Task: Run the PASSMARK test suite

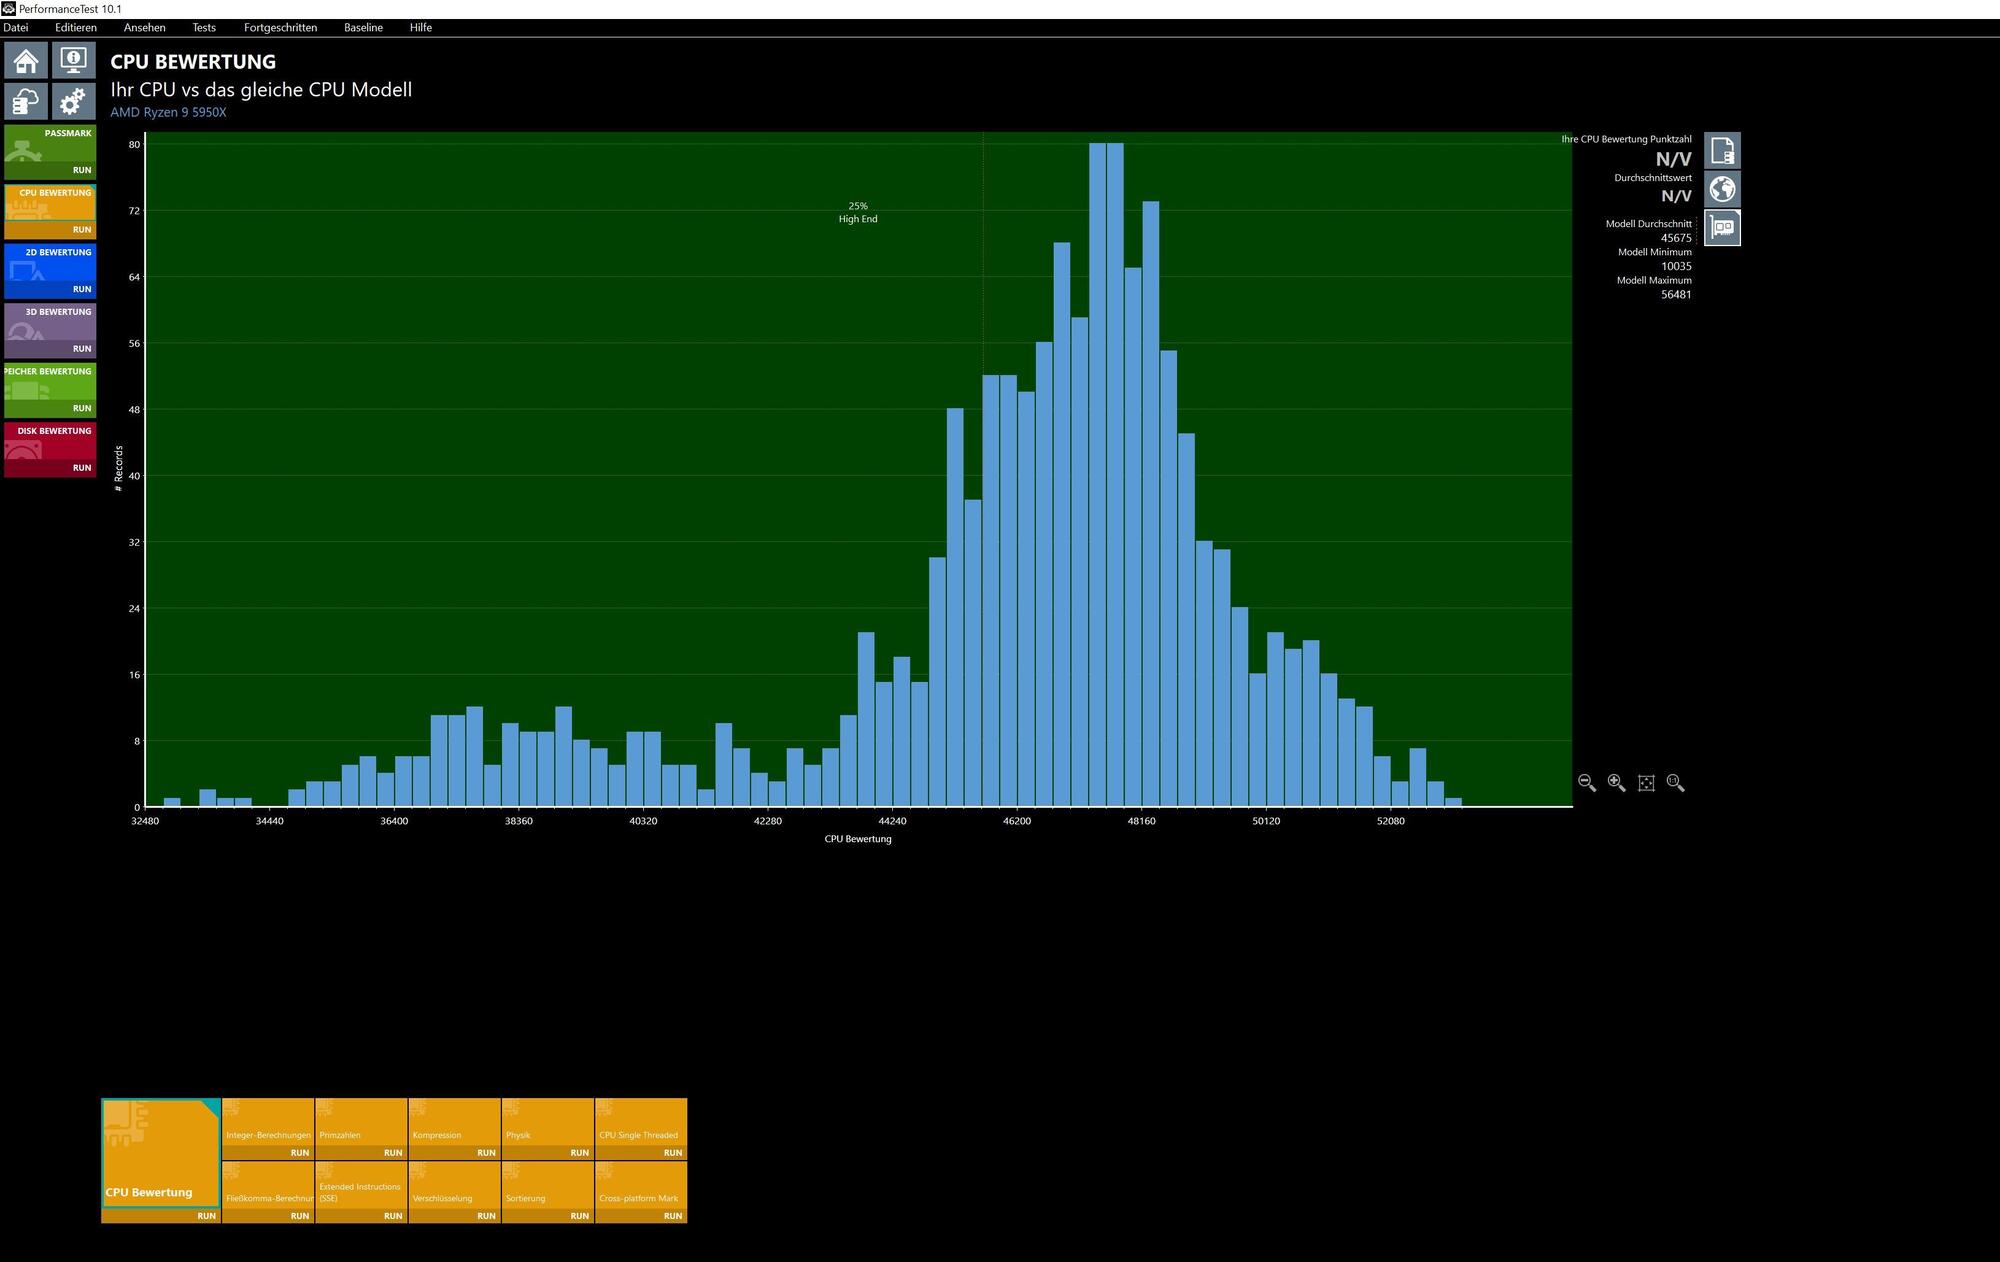Action: (x=50, y=171)
